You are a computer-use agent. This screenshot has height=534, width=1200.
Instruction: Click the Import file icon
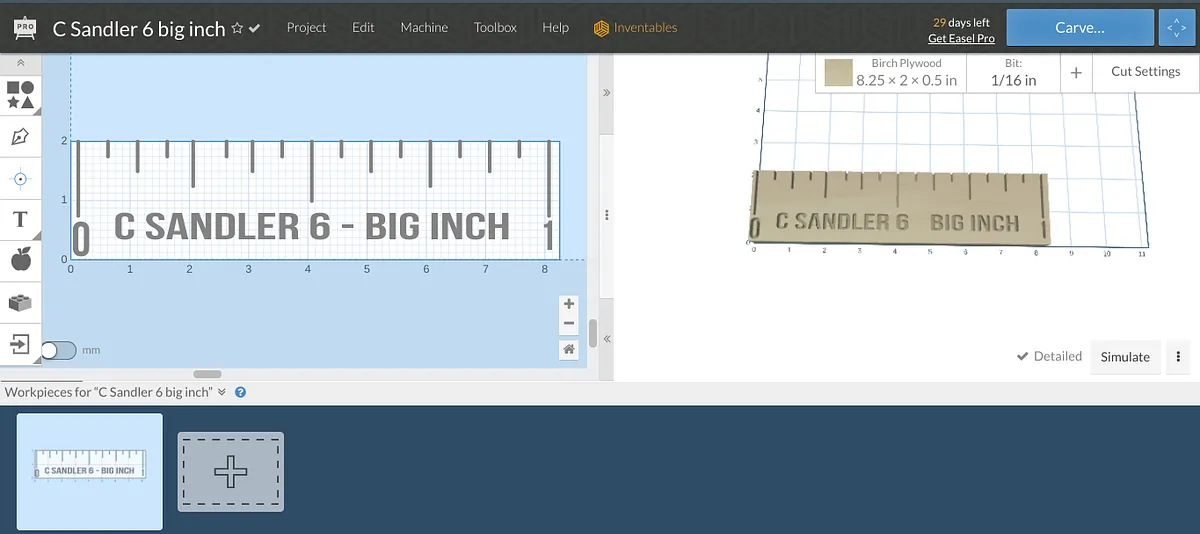pyautogui.click(x=20, y=344)
